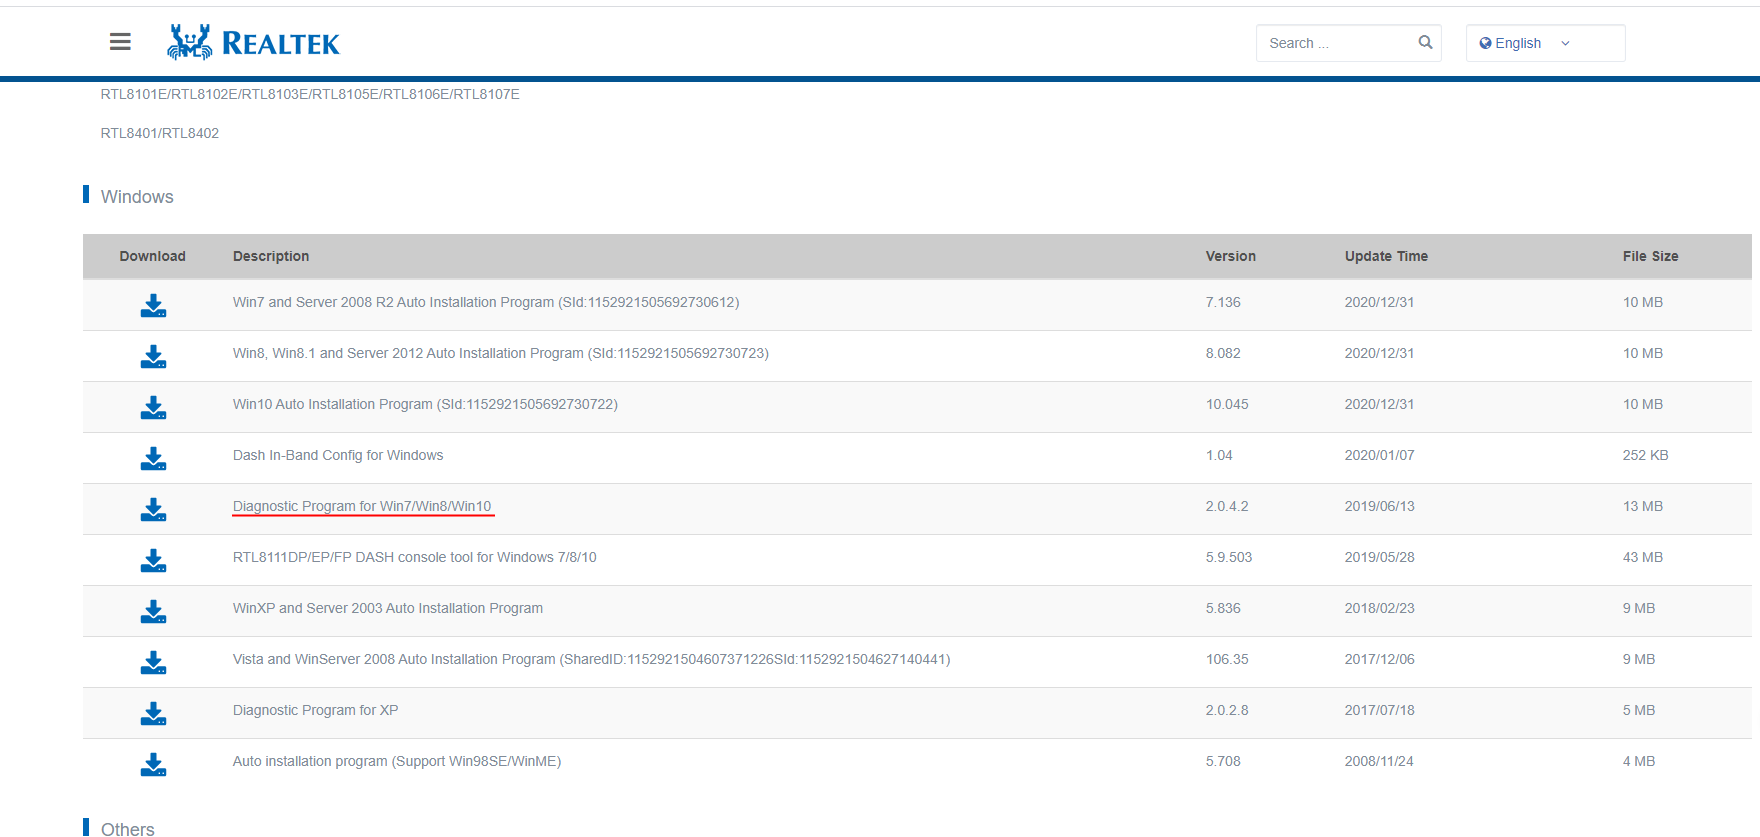Download Win98SE/WinME auto installation program
This screenshot has height=837, width=1760.
coord(153,764)
